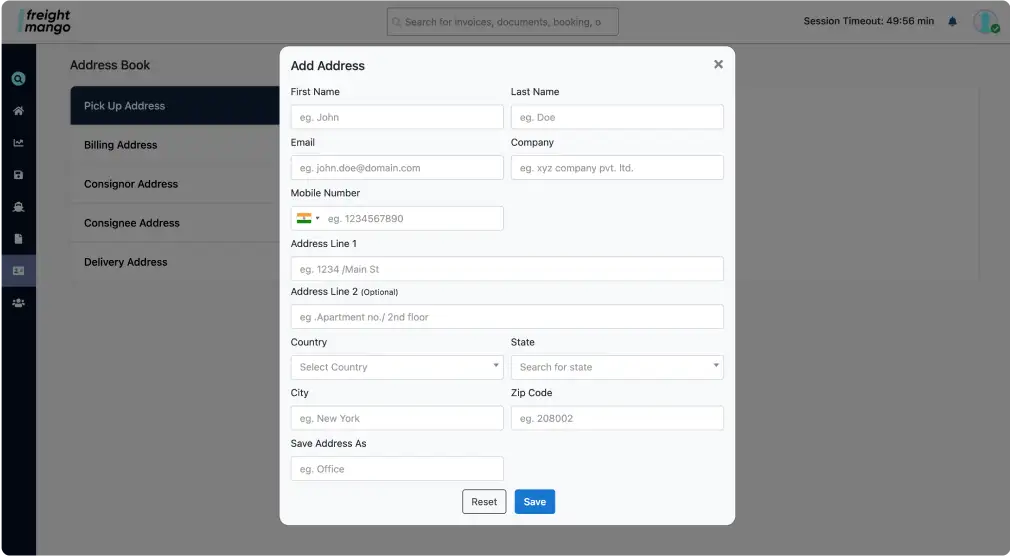The height and width of the screenshot is (556, 1010).
Task: Click into the Address Line 1 field
Action: (507, 269)
